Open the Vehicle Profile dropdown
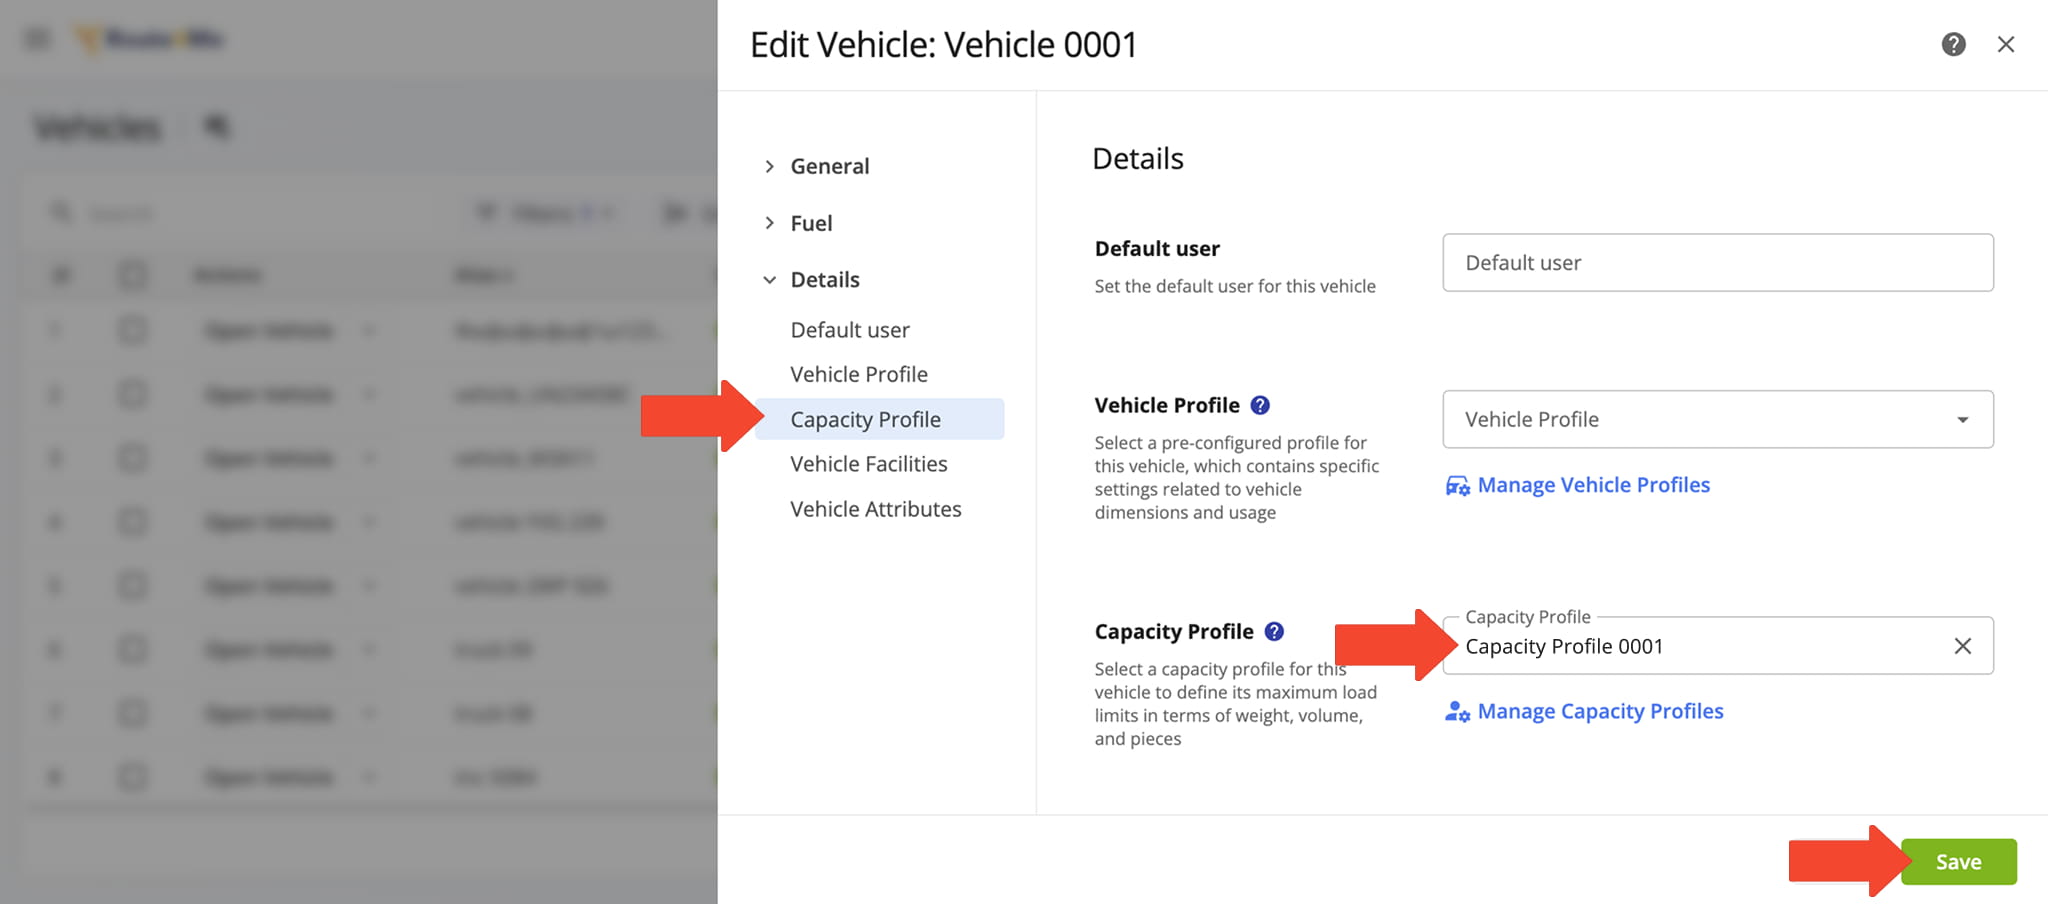Image resolution: width=2048 pixels, height=904 pixels. coord(1717,419)
